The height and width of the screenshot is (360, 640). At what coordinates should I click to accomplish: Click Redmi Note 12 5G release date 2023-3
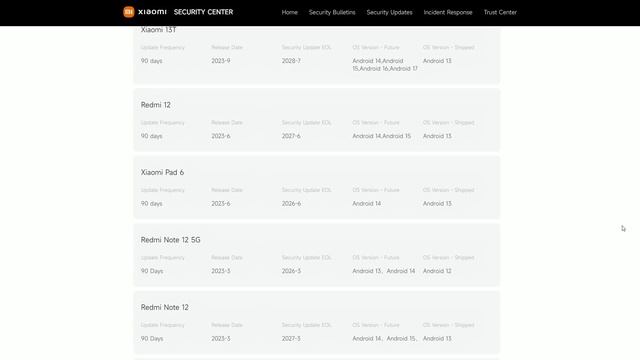pos(221,271)
